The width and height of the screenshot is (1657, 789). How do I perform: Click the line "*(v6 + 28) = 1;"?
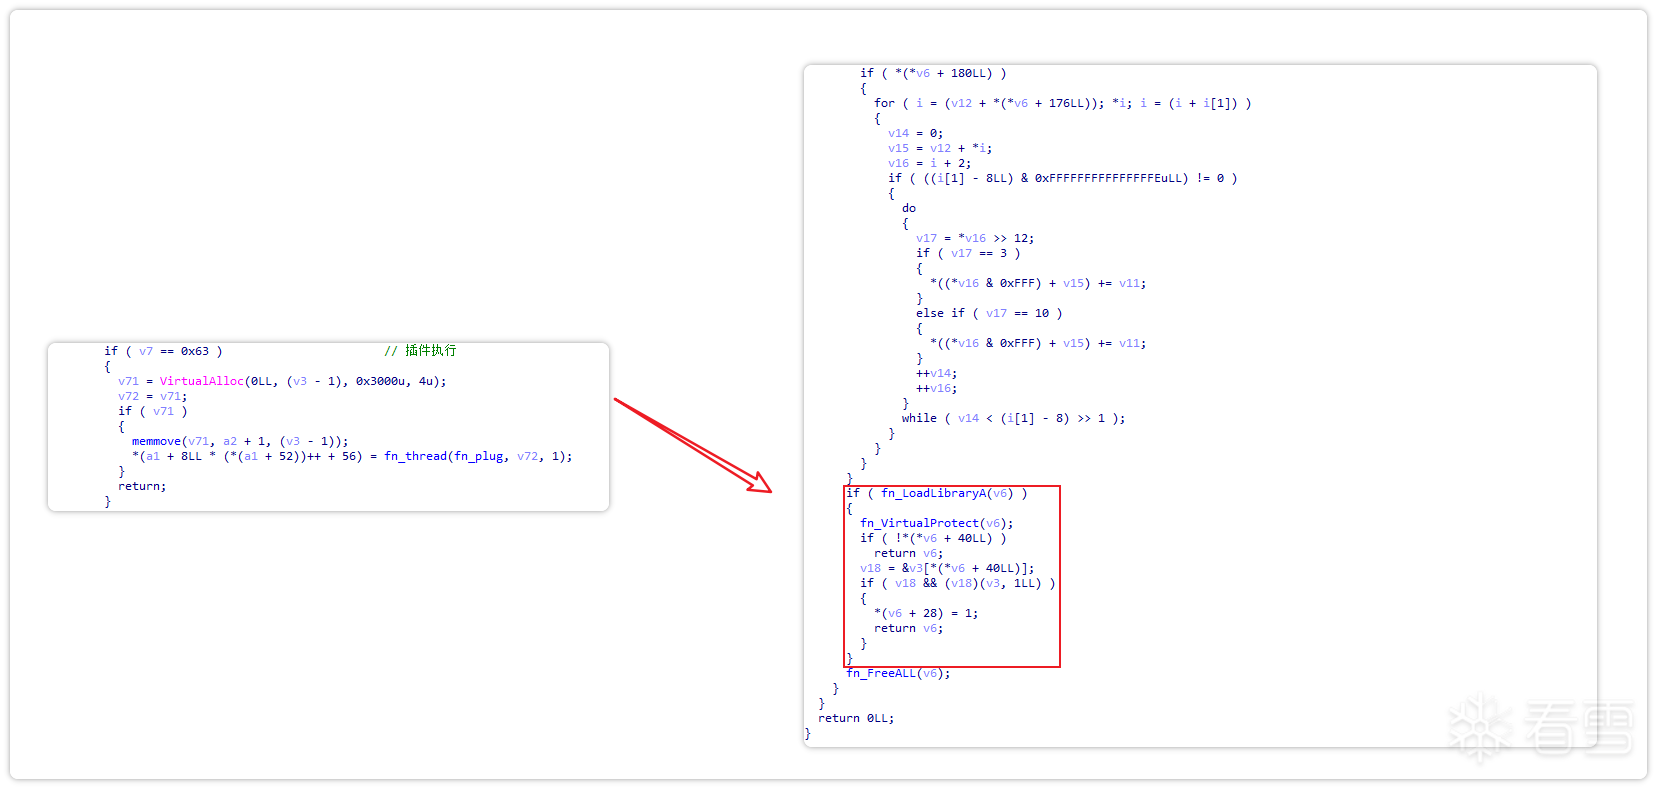pos(926,613)
